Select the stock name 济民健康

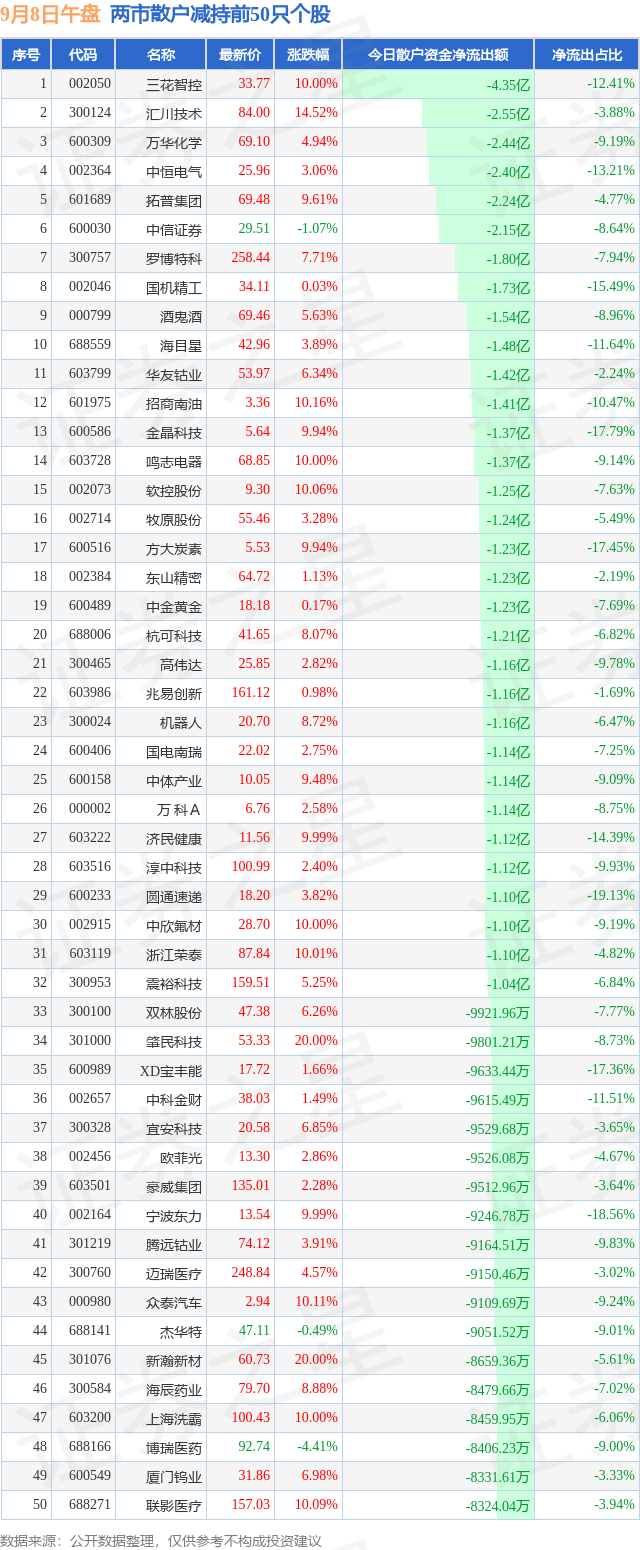[x=174, y=838]
